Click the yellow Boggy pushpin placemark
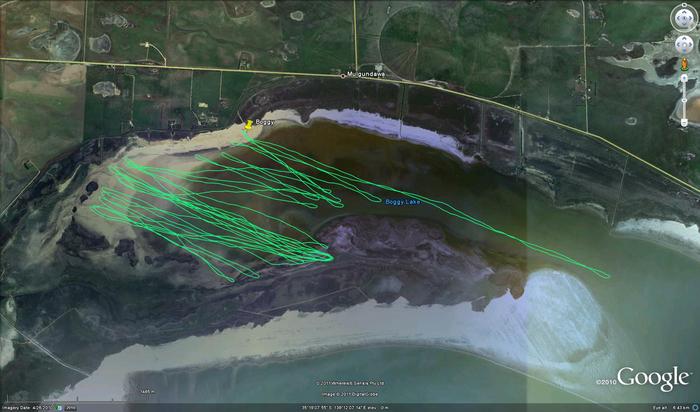700x412 pixels. click(247, 126)
